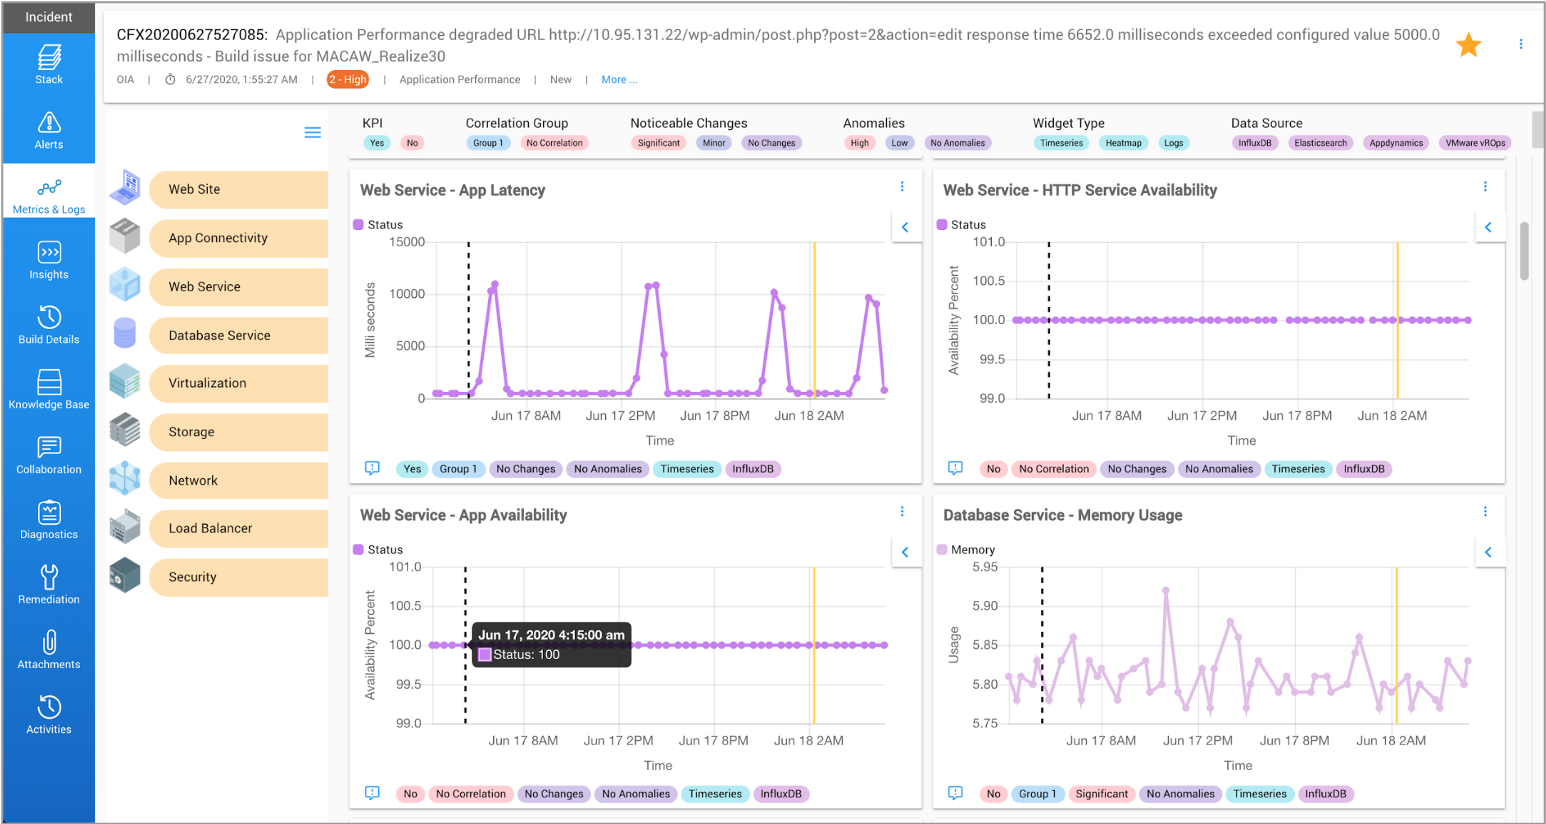Open the Alerts section in sidebar
This screenshot has width=1546, height=824.
[x=48, y=131]
